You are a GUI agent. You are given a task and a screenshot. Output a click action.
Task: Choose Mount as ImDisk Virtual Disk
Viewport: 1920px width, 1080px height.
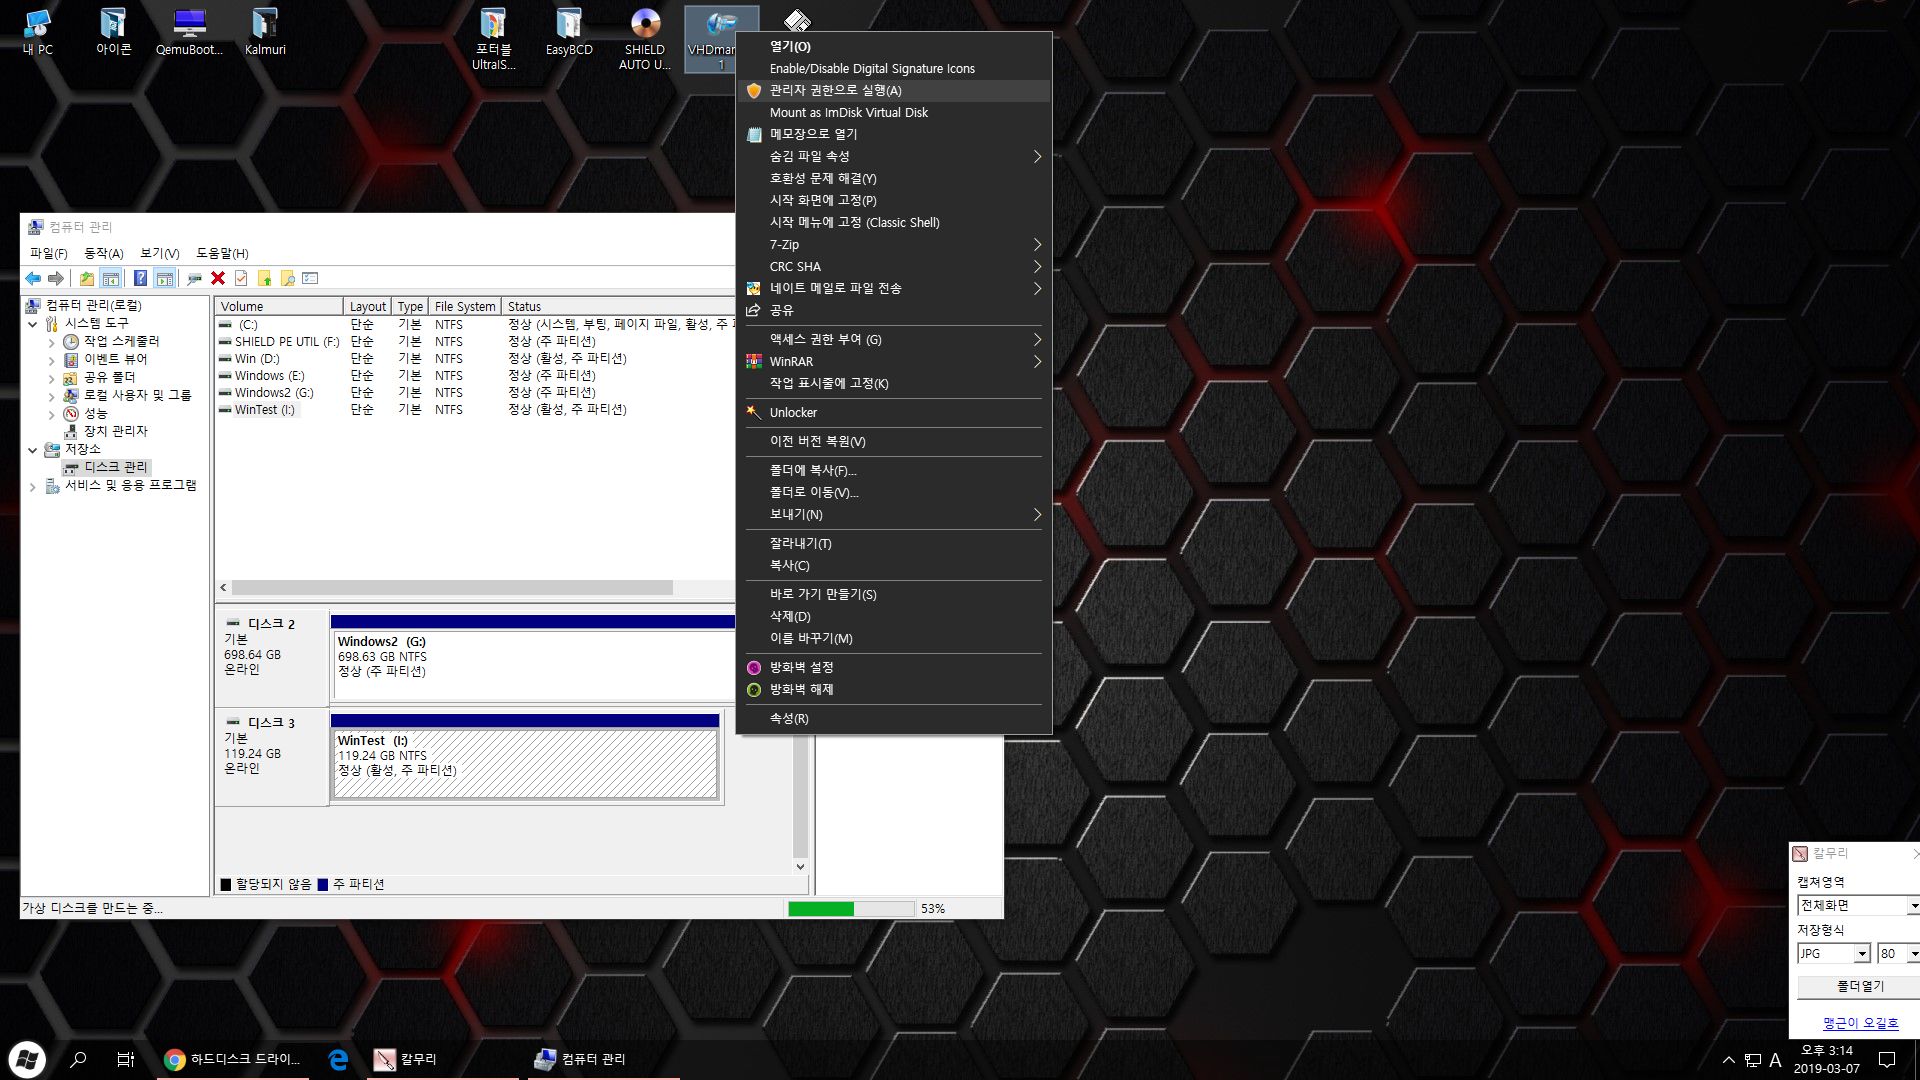893,112
